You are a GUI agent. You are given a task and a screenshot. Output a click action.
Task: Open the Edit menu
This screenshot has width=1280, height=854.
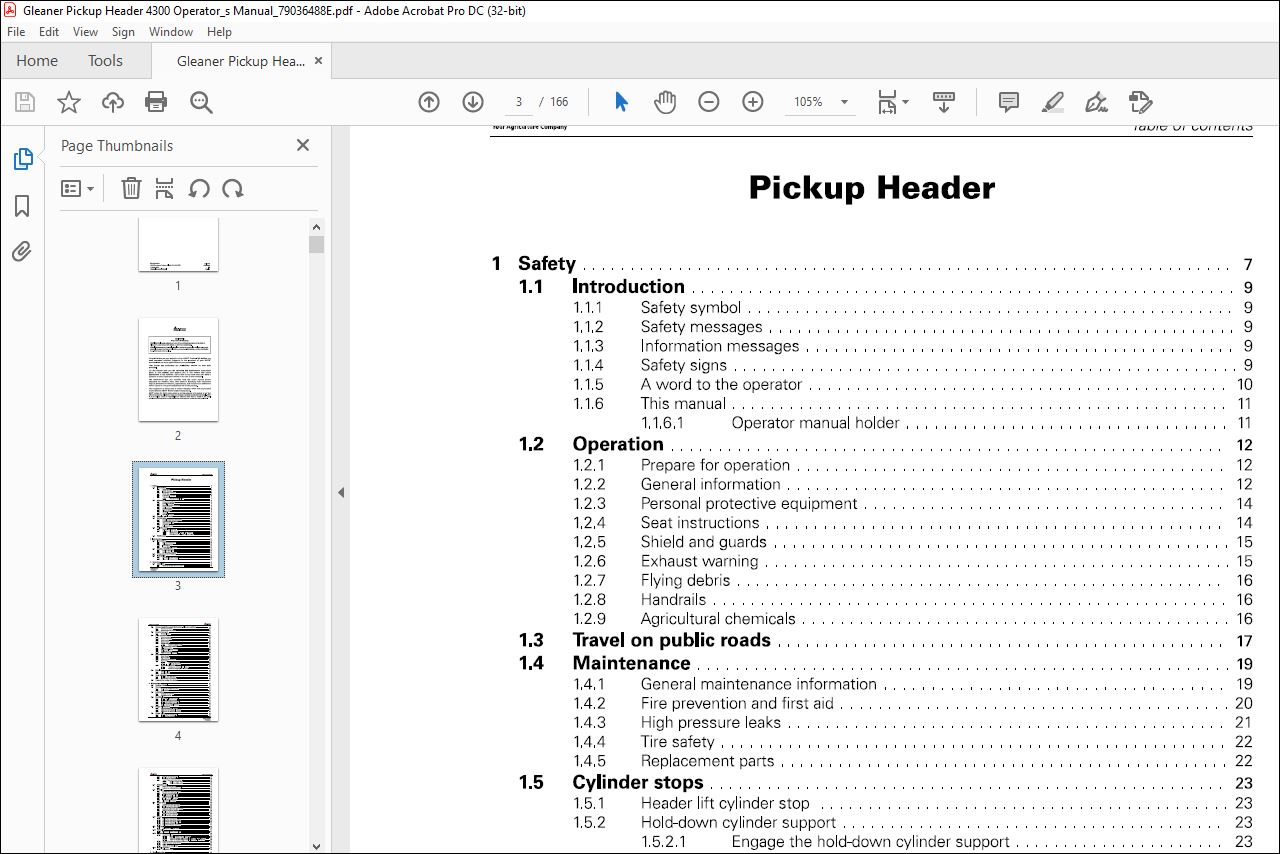[48, 32]
